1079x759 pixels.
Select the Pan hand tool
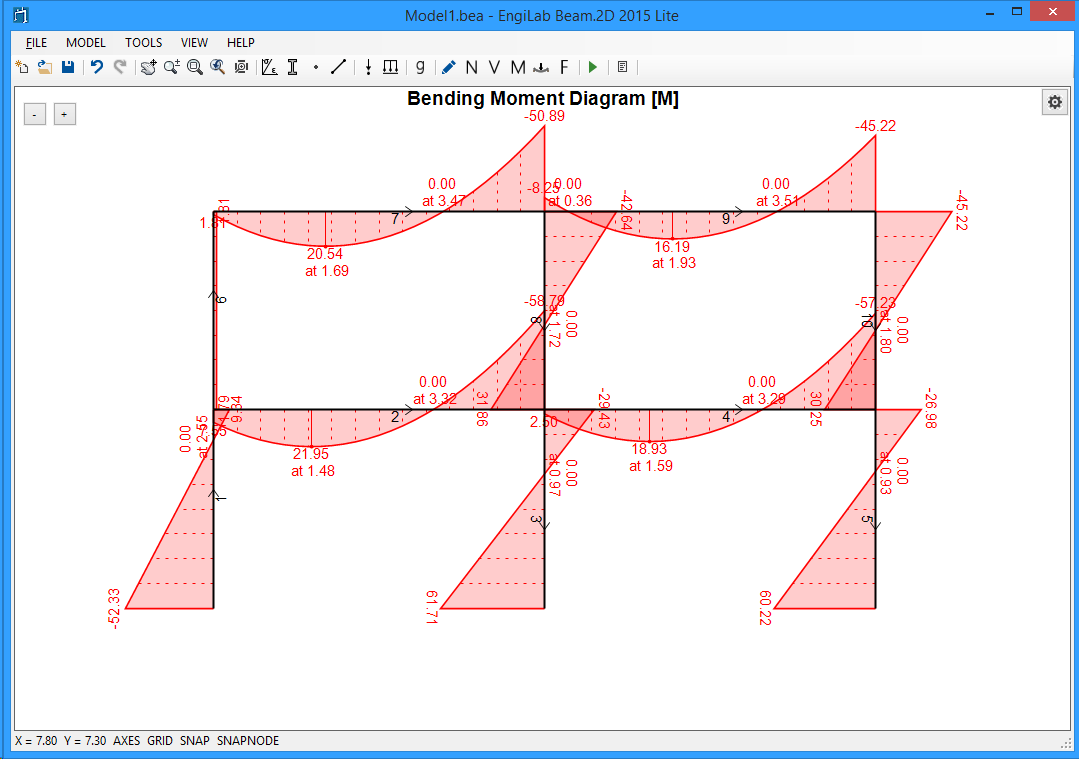coord(148,67)
